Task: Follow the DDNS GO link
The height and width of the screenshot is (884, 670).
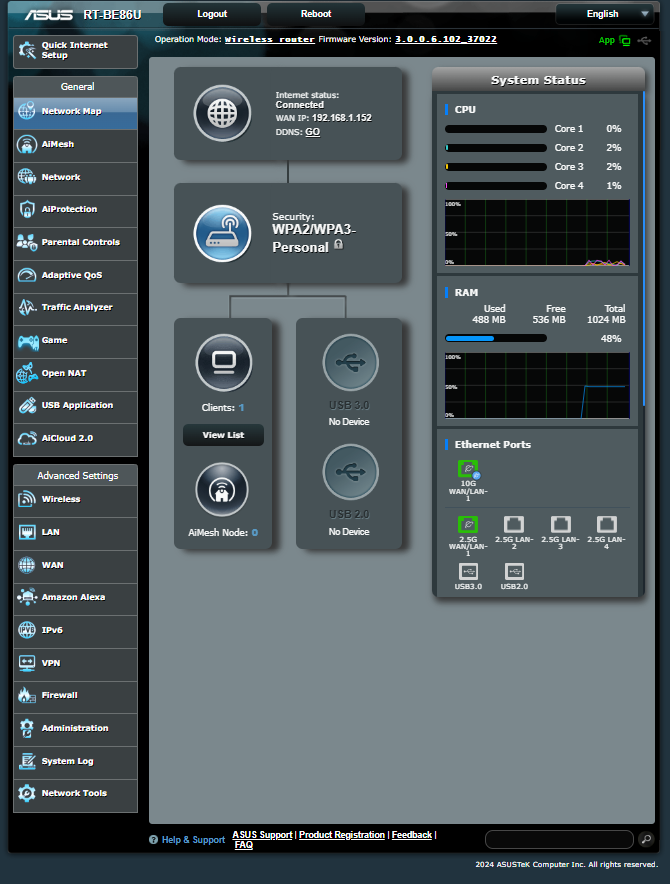Action: pyautogui.click(x=313, y=132)
